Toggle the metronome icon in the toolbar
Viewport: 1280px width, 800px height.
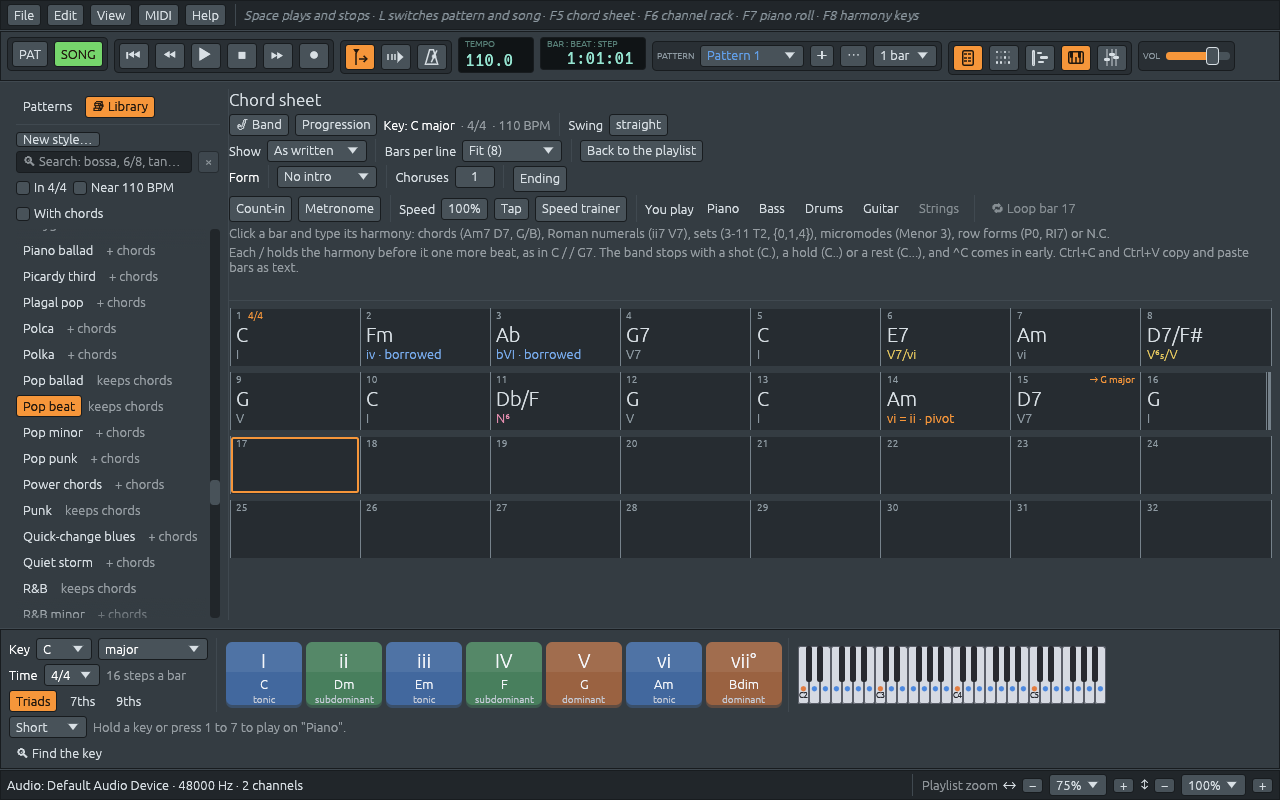click(432, 56)
